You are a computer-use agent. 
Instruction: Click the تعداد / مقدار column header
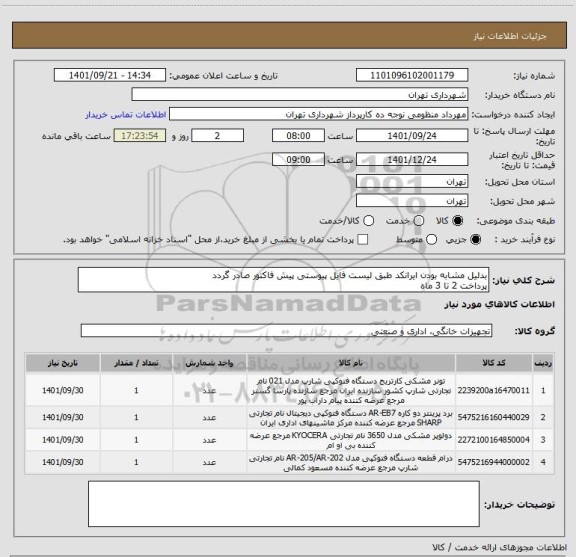coord(136,363)
